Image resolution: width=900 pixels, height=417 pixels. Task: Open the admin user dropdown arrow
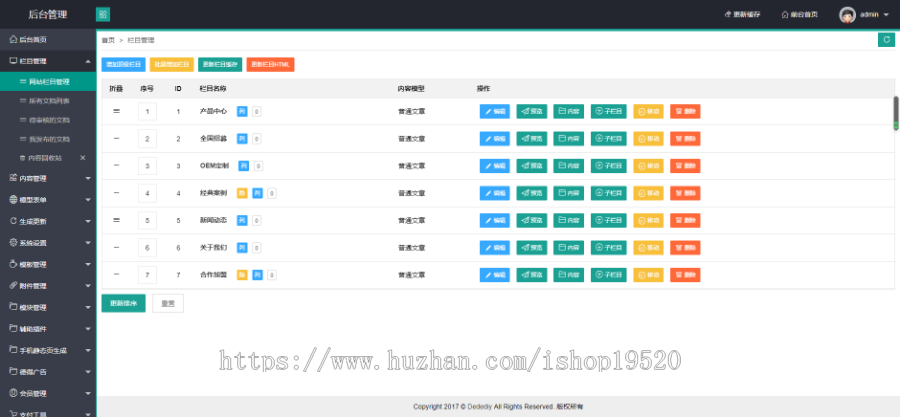point(886,15)
